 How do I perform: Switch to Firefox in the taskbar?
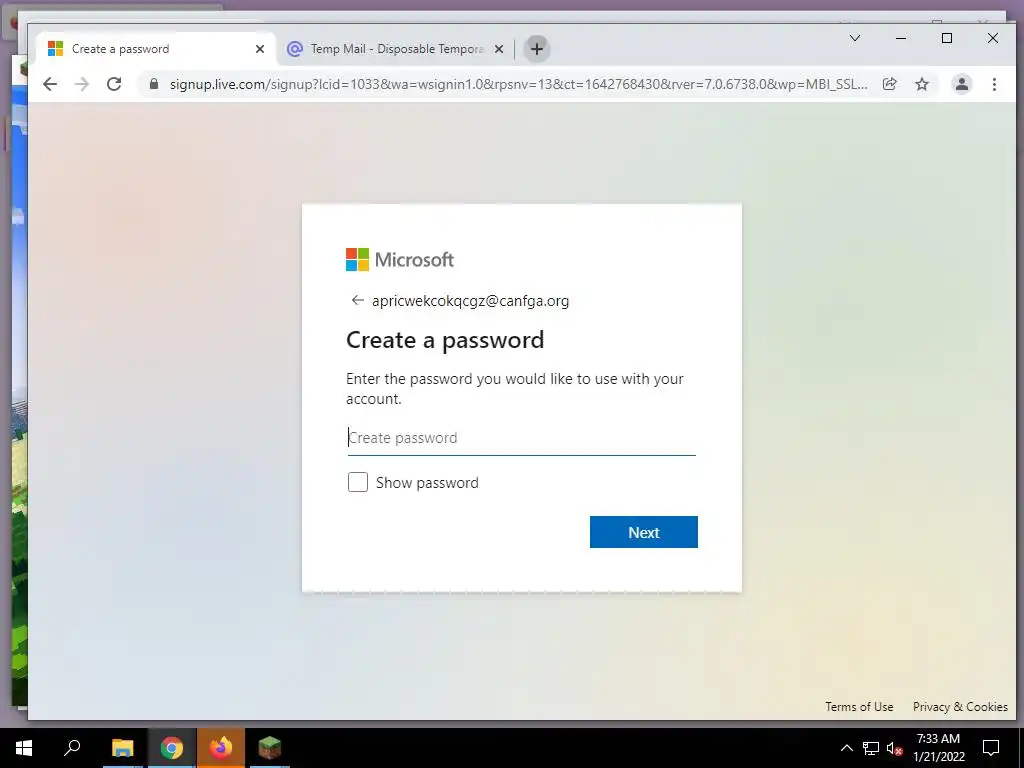point(221,748)
